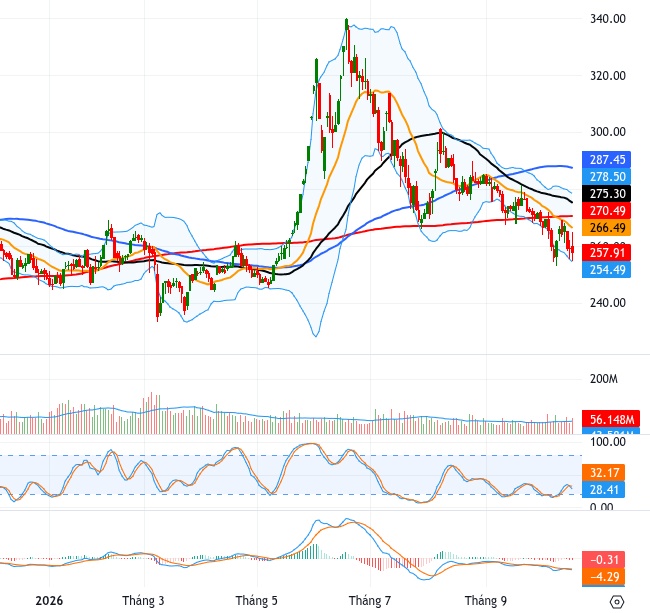Select the 257.91 current price label
The width and height of the screenshot is (650, 613).
click(x=606, y=252)
